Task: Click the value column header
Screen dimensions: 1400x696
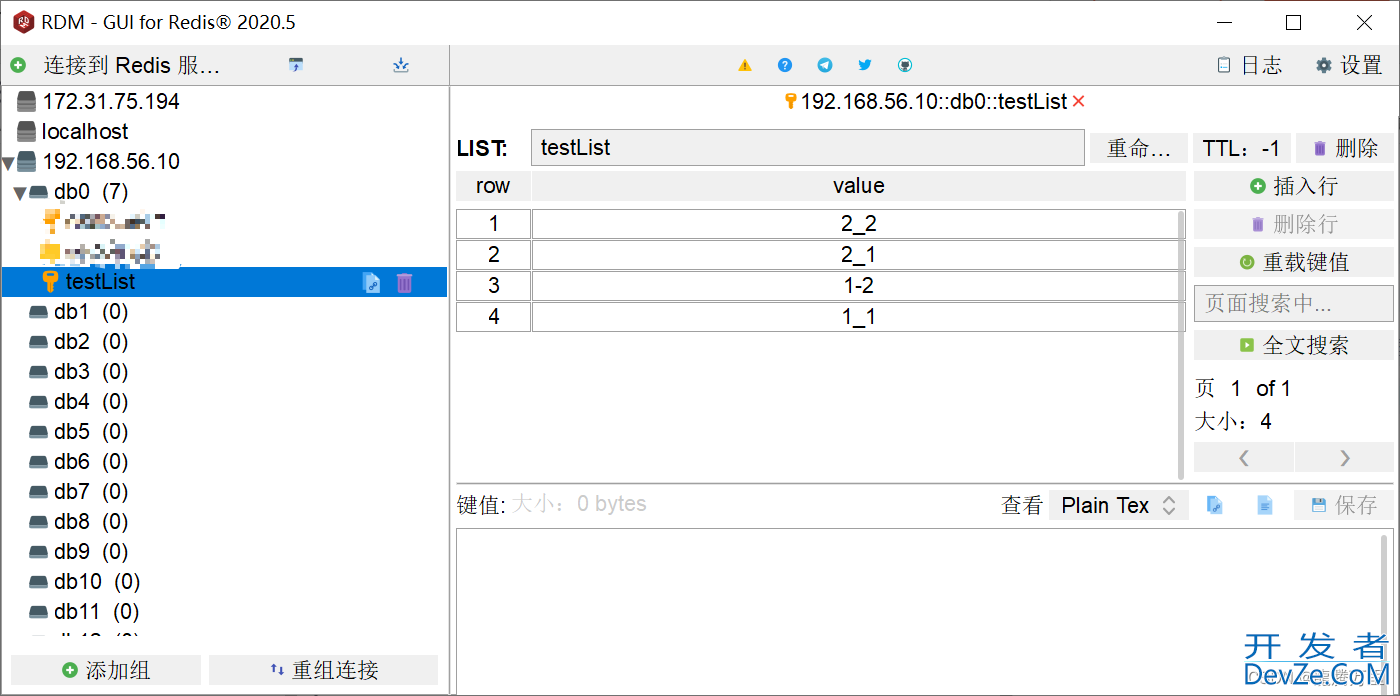Action: [858, 186]
